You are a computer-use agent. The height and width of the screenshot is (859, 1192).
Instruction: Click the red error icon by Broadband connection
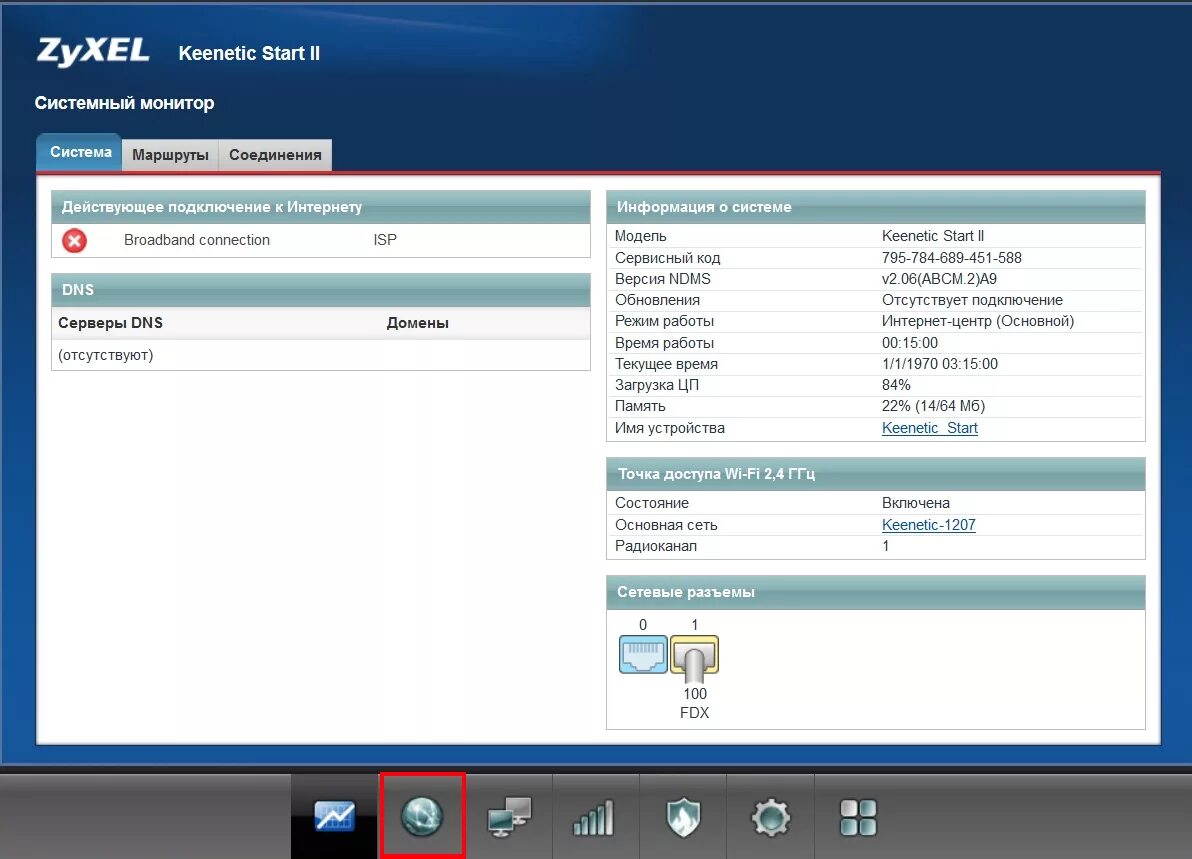pos(74,240)
